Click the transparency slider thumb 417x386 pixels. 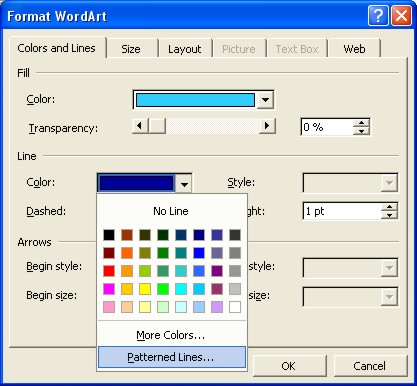(x=157, y=126)
